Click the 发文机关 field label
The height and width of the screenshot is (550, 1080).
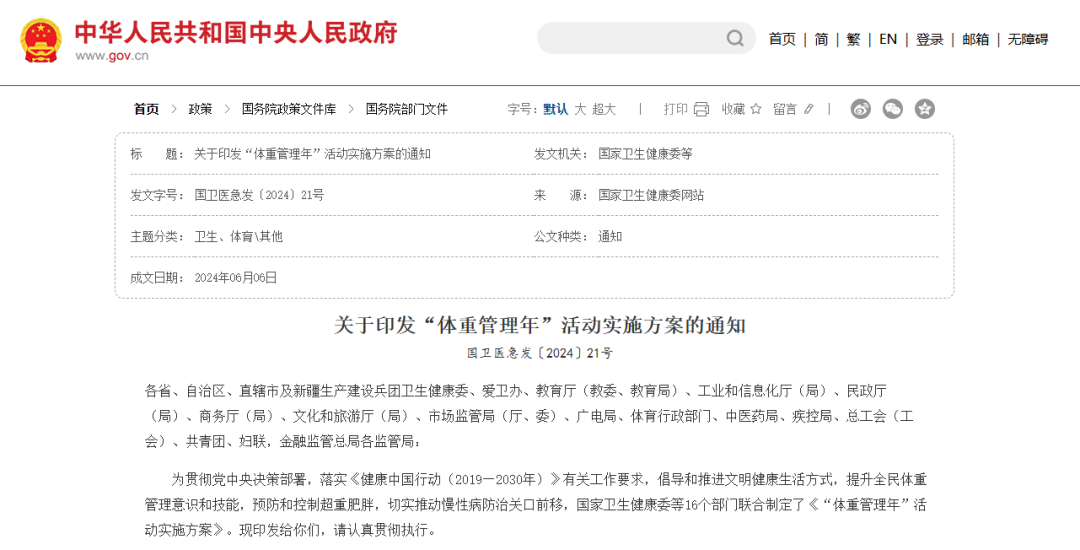tap(561, 154)
